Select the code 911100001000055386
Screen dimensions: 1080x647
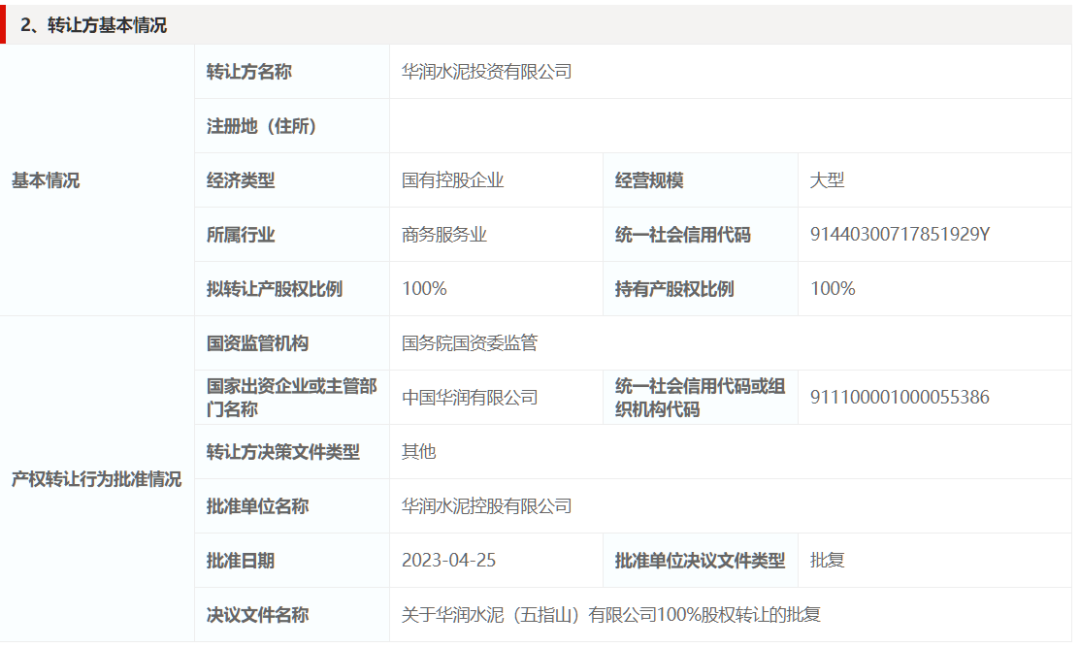[900, 397]
